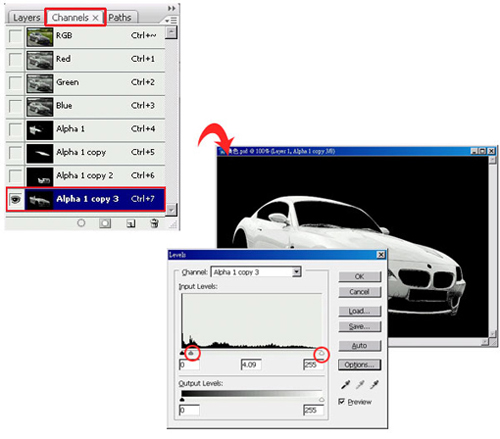Viewport: 500px width, 439px height.
Task: Edit output highlight level field 255
Action: point(313,410)
